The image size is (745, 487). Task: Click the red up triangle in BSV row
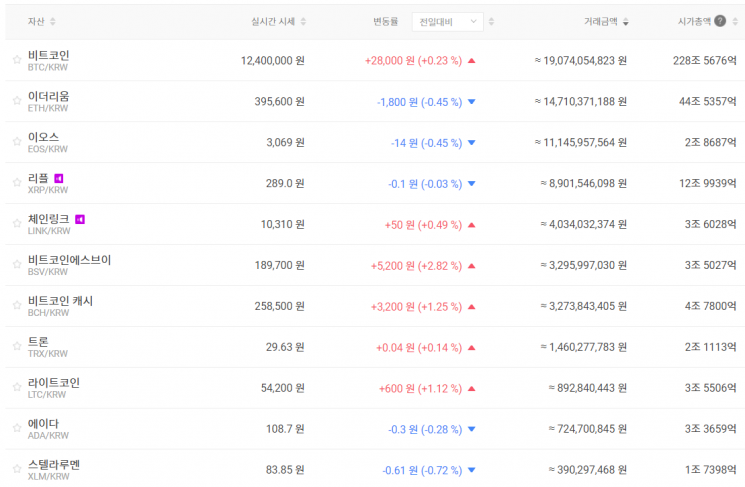[x=472, y=266]
